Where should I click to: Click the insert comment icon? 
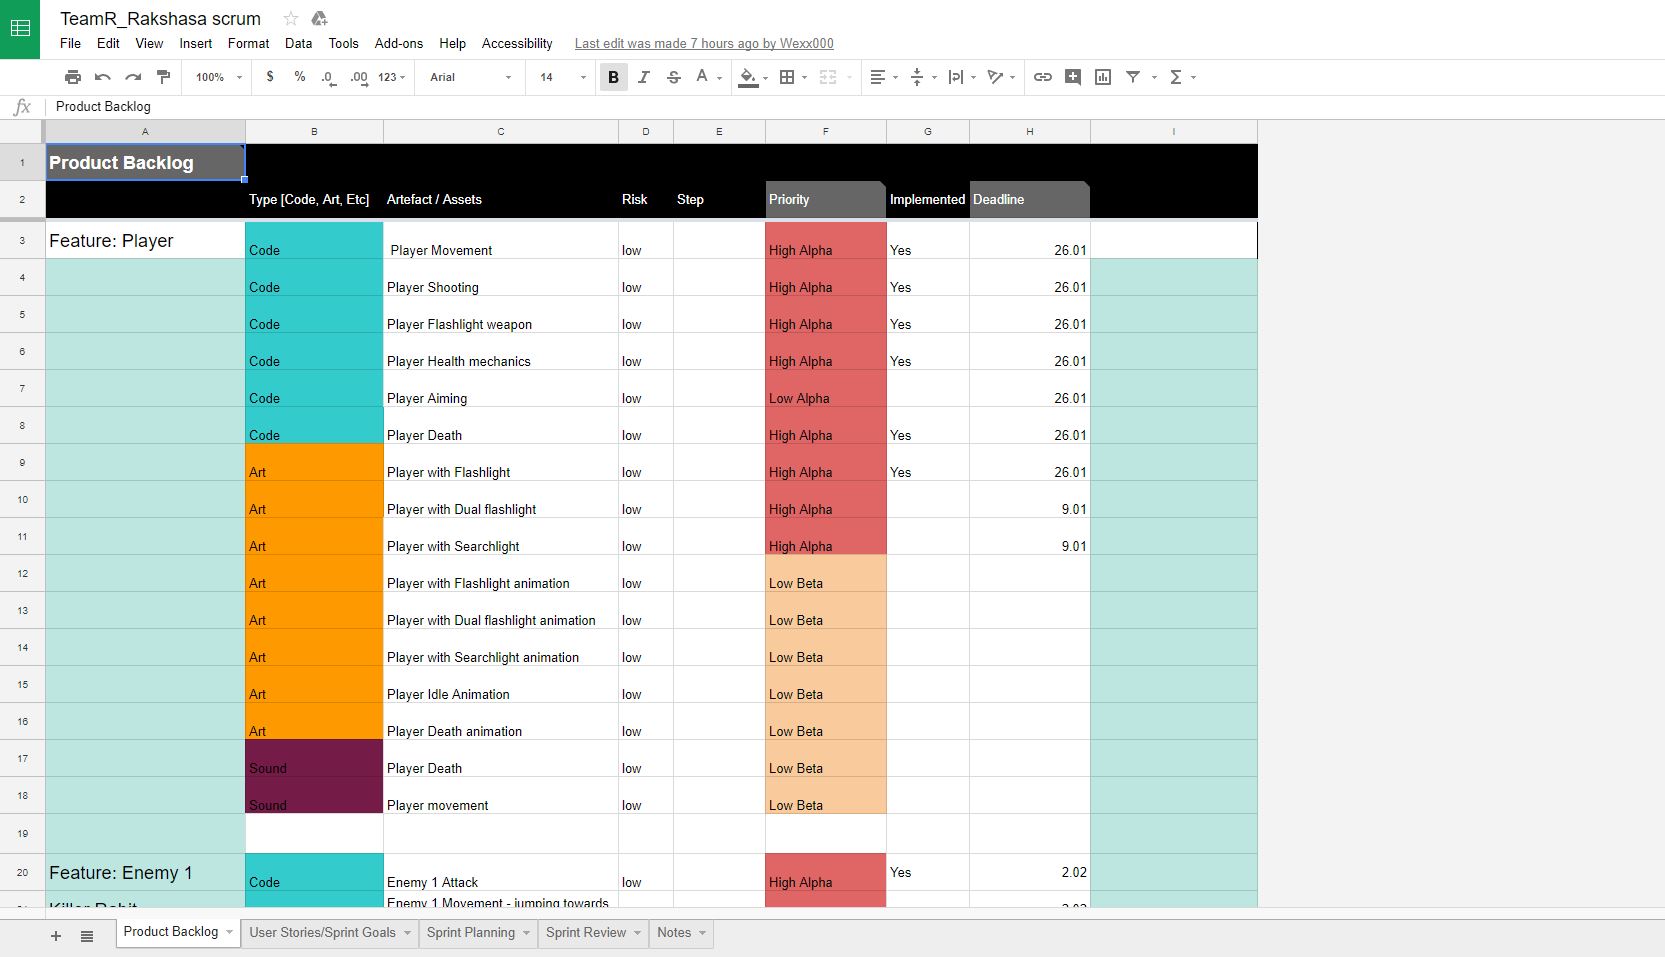[x=1073, y=77]
